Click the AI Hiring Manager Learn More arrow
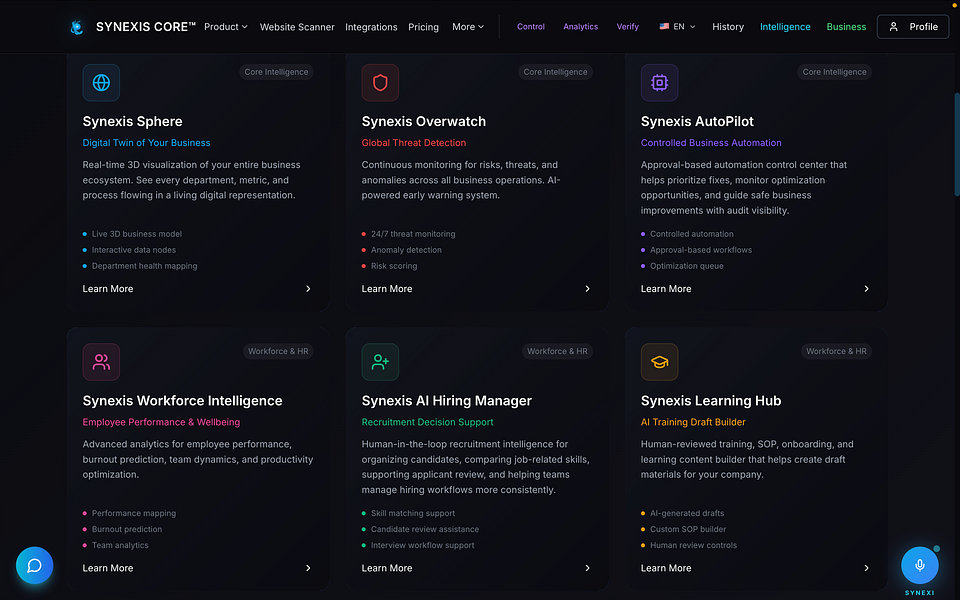 point(587,568)
